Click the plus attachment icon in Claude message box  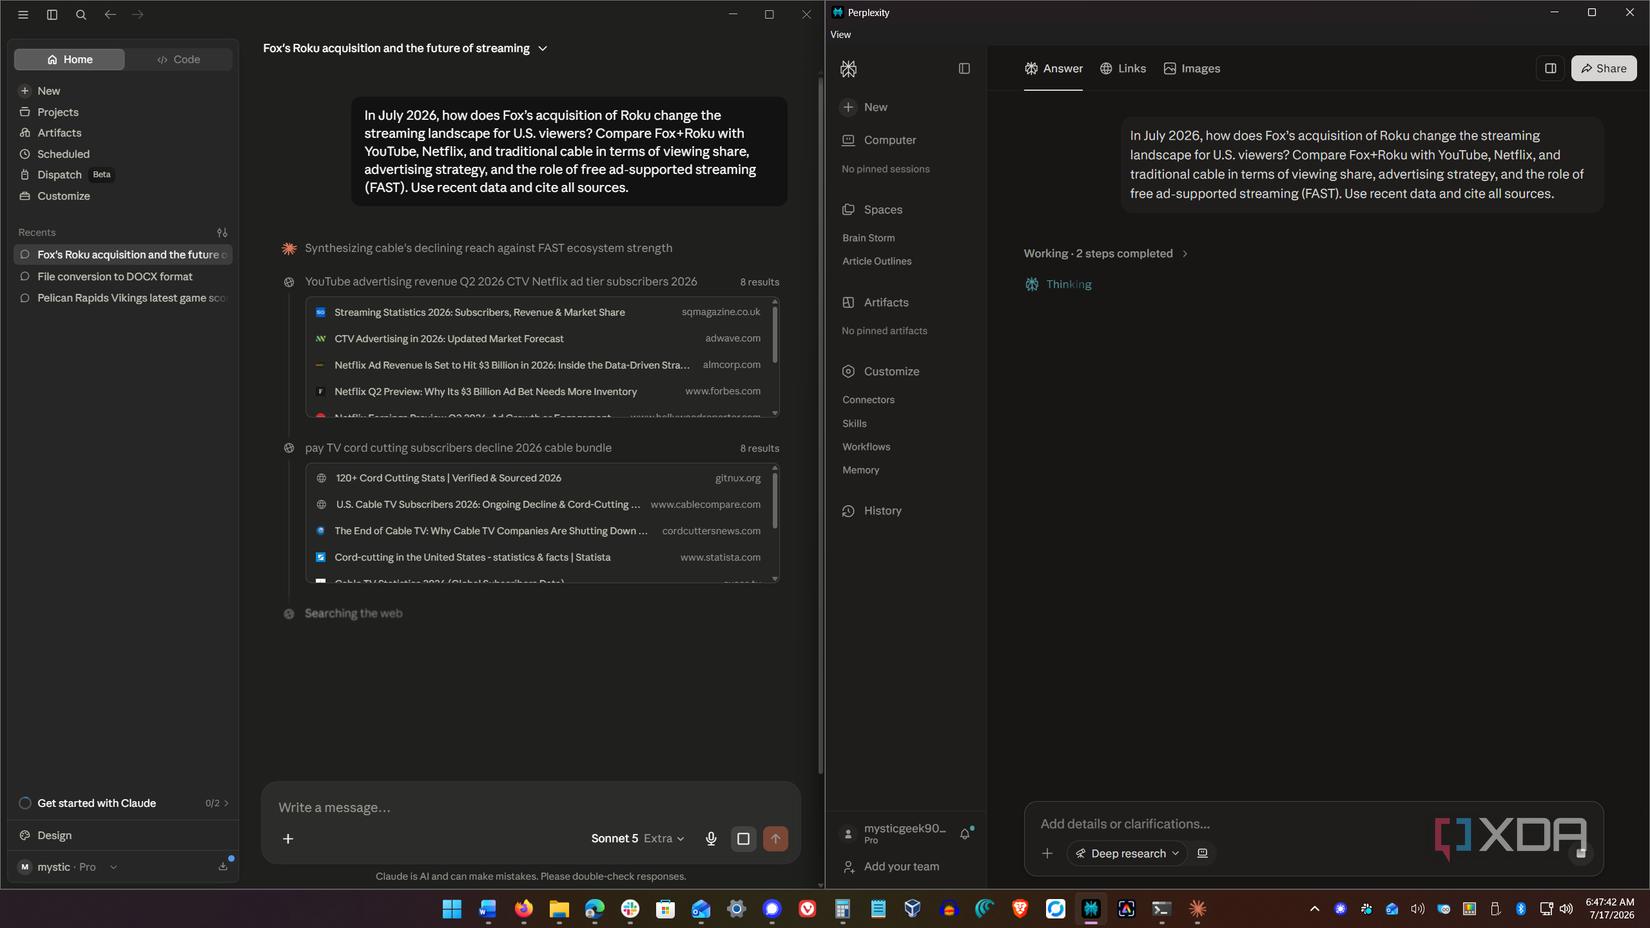point(288,839)
